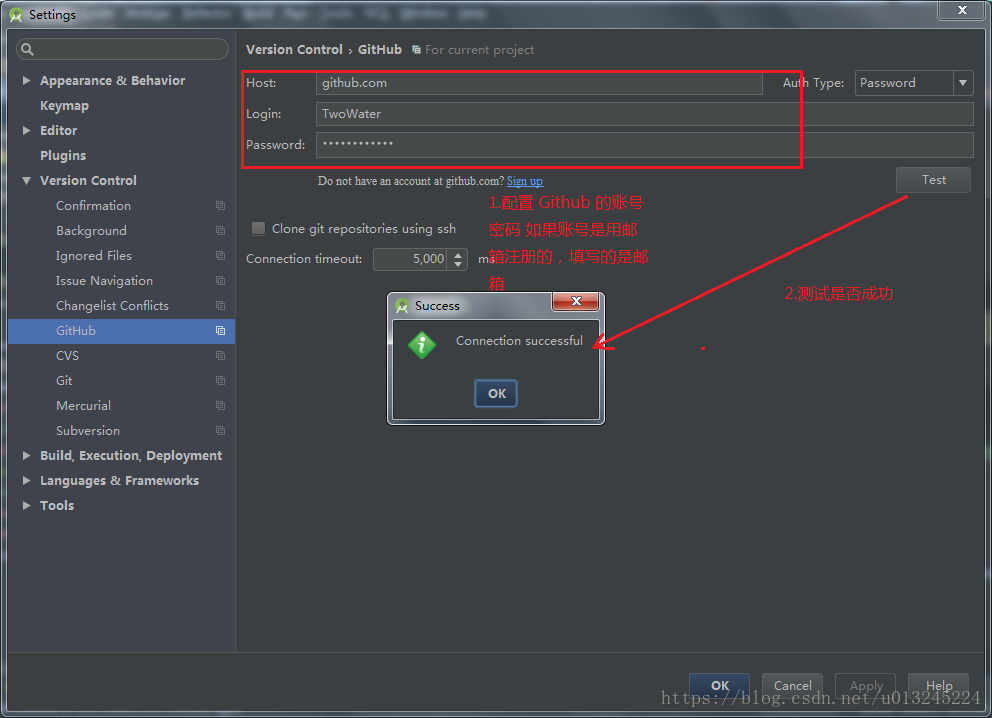Click project-scope icon on the GitHub row
The width and height of the screenshot is (992, 718).
(220, 331)
